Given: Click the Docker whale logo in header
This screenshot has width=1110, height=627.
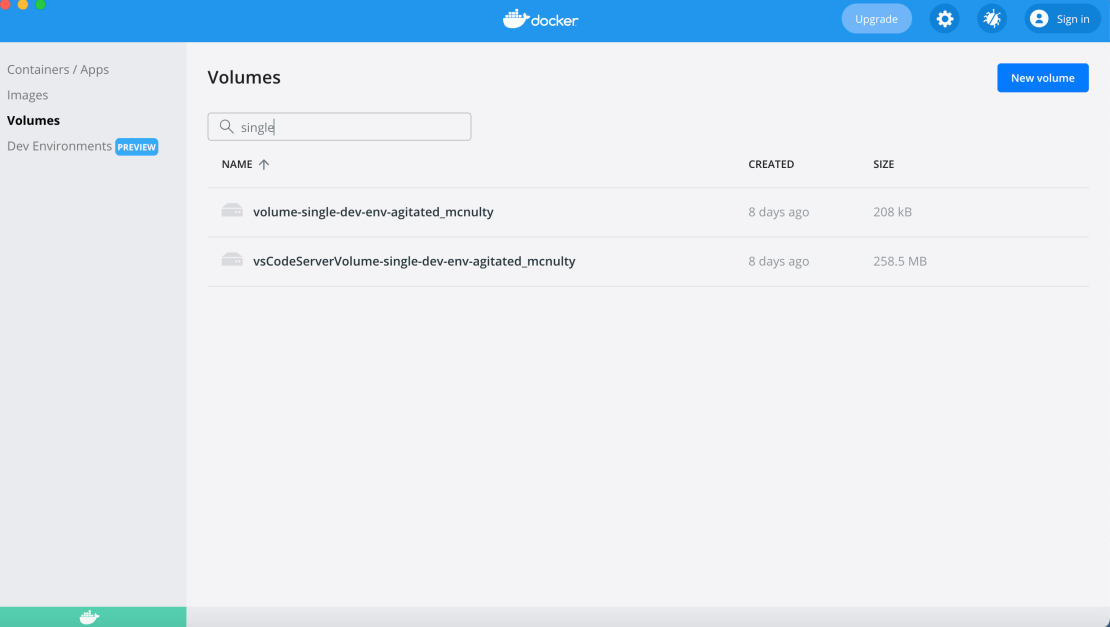Looking at the screenshot, I should [x=541, y=19].
